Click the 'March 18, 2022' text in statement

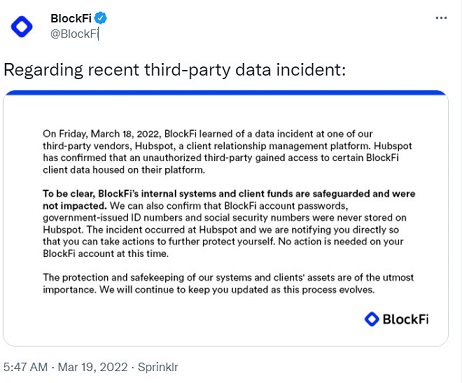[126, 134]
